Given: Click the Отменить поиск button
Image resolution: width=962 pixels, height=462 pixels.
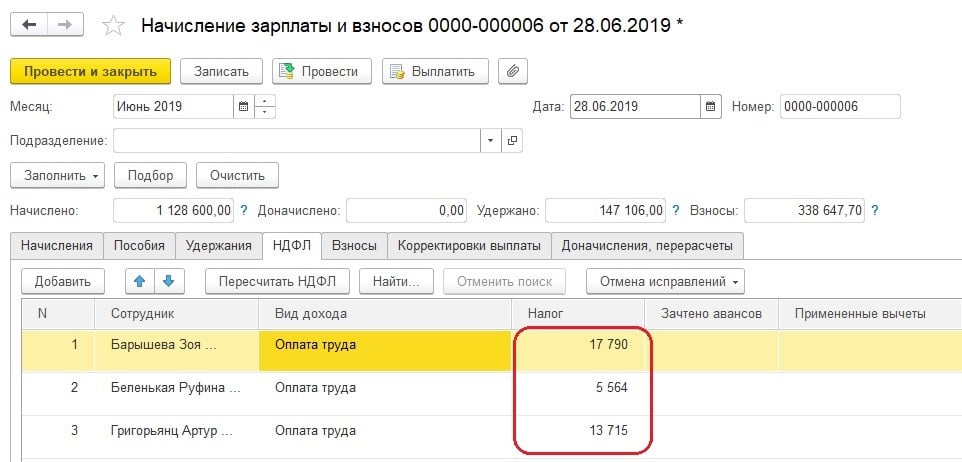Looking at the screenshot, I should 504,282.
